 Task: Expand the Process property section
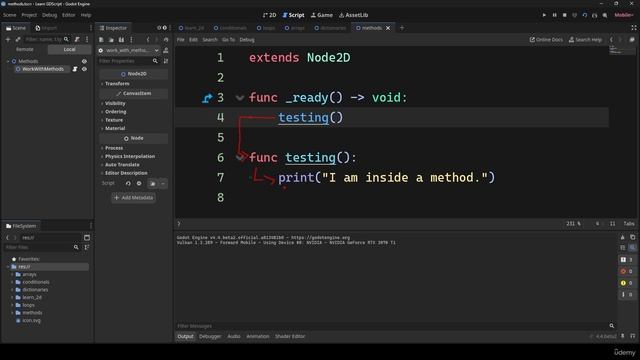(x=114, y=148)
